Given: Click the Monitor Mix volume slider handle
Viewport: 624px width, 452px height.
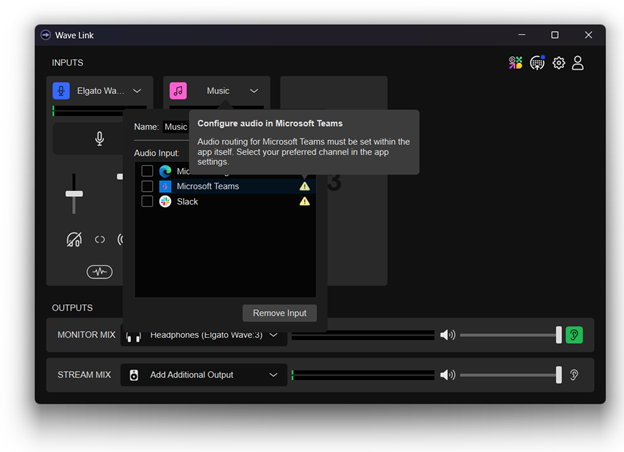Looking at the screenshot, I should tap(559, 335).
